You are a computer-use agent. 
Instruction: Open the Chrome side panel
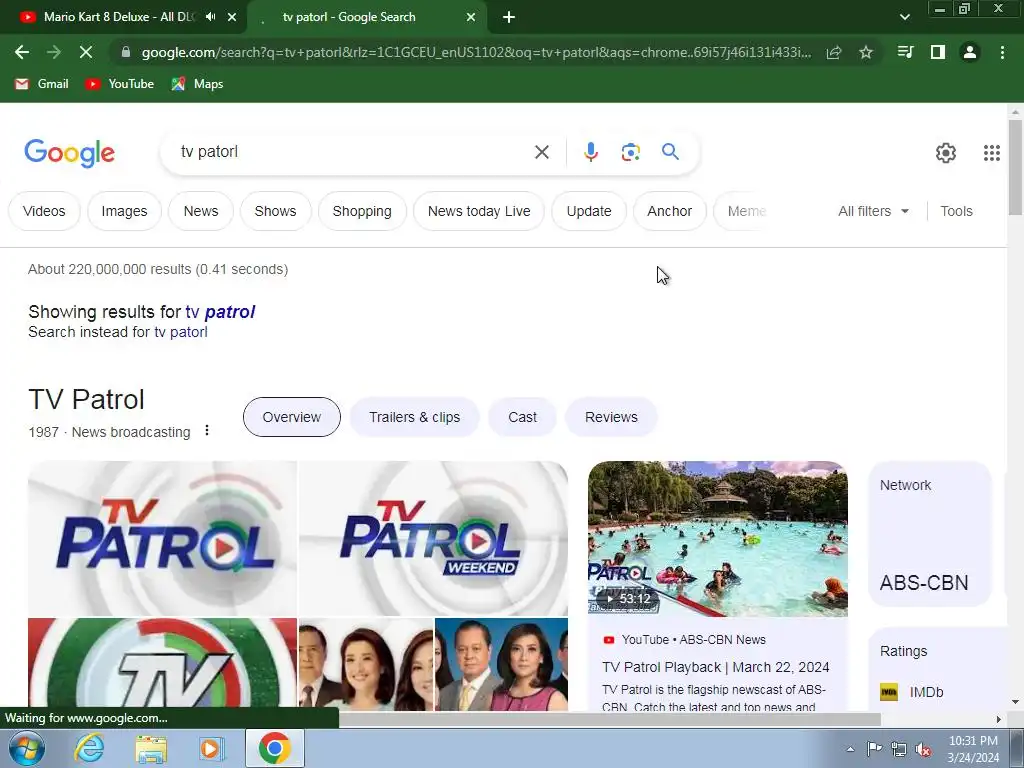click(938, 52)
